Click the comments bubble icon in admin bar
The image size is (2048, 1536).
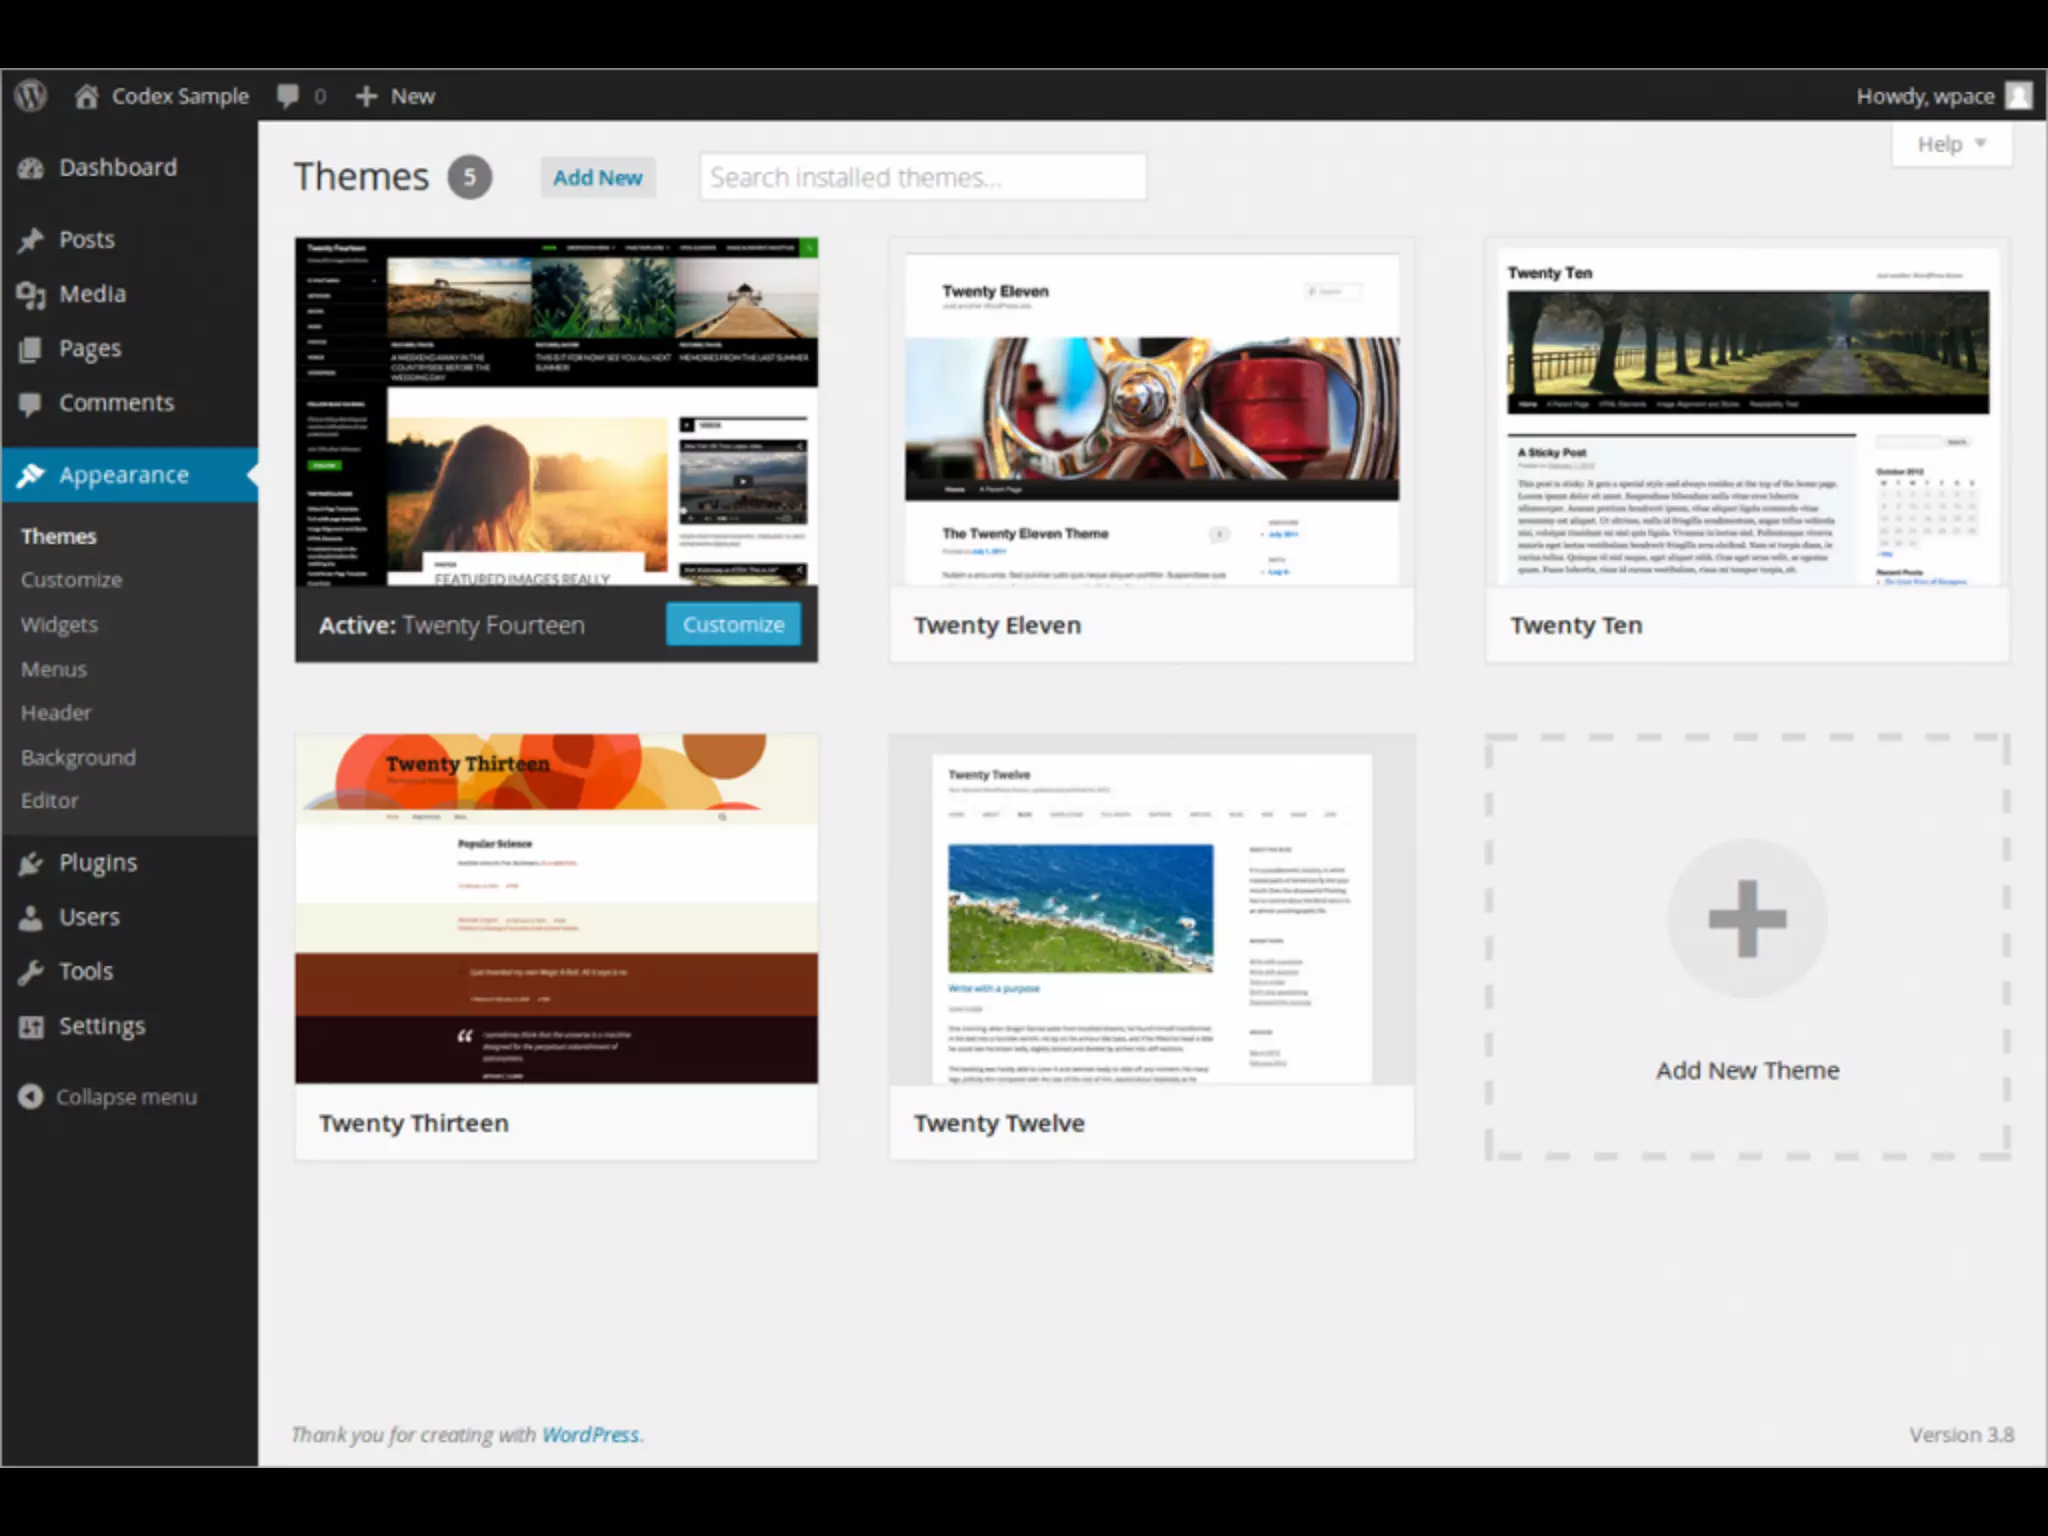pyautogui.click(x=288, y=96)
